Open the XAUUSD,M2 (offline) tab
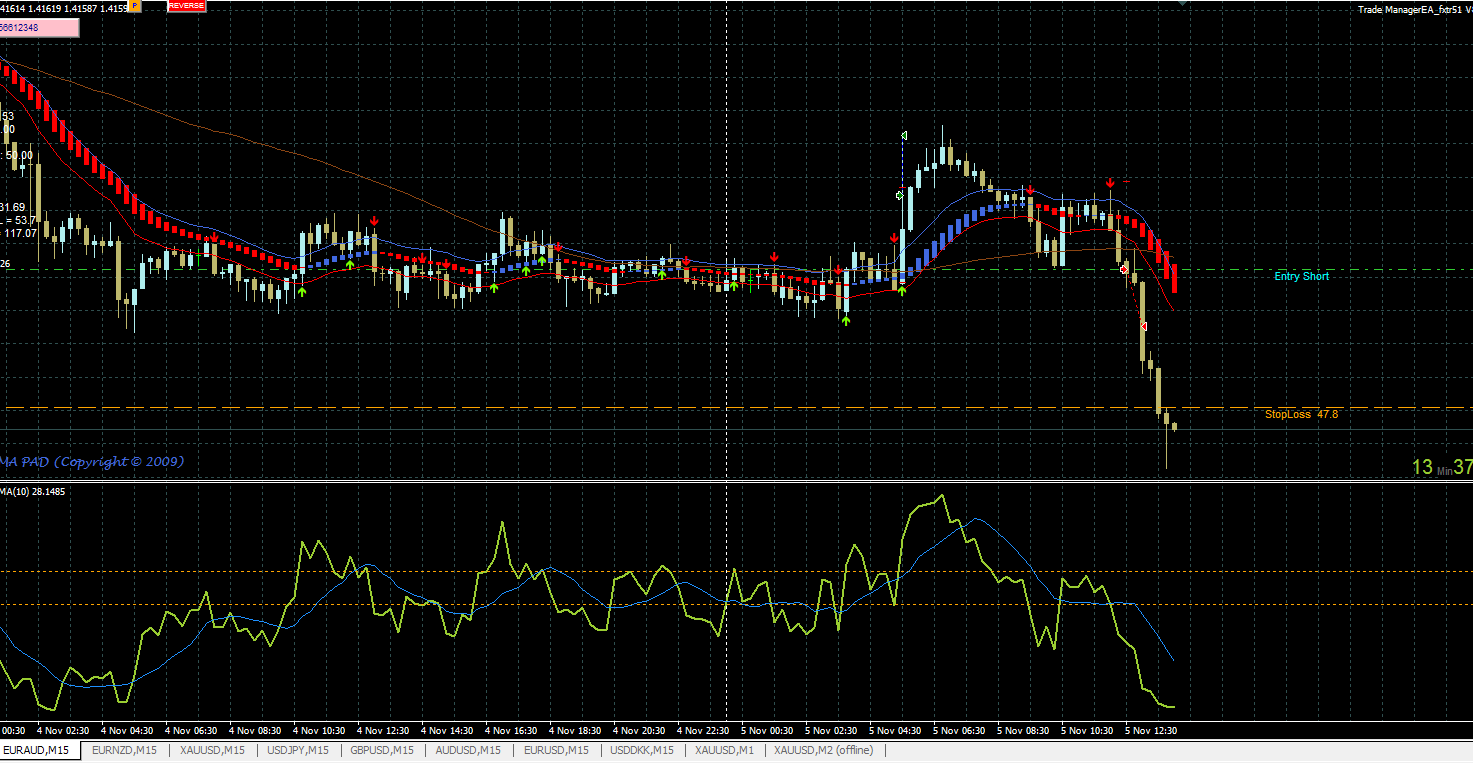Screen dimensions: 1473x763 click(x=823, y=750)
